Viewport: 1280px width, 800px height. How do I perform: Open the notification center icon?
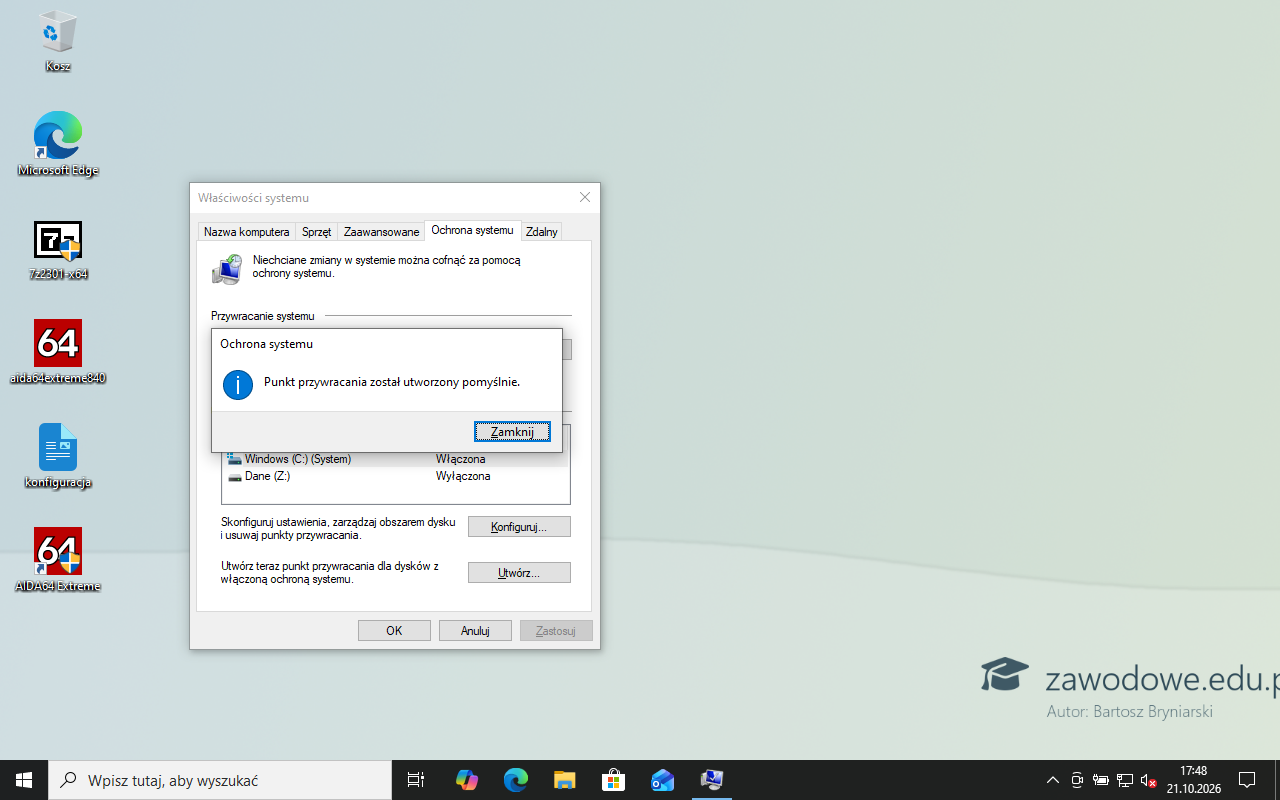[1247, 780]
